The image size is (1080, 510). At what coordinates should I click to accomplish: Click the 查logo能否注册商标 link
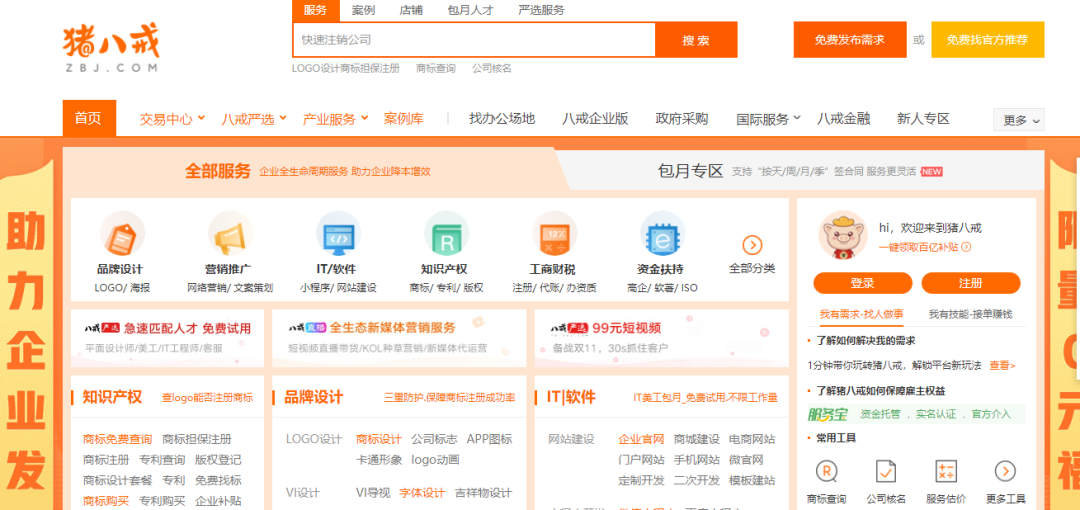click(x=207, y=398)
